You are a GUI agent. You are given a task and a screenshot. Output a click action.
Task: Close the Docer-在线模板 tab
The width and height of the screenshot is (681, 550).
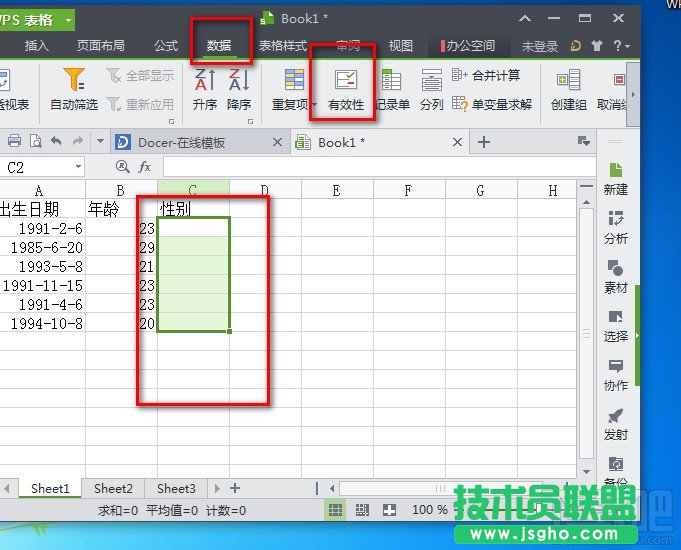click(x=278, y=142)
